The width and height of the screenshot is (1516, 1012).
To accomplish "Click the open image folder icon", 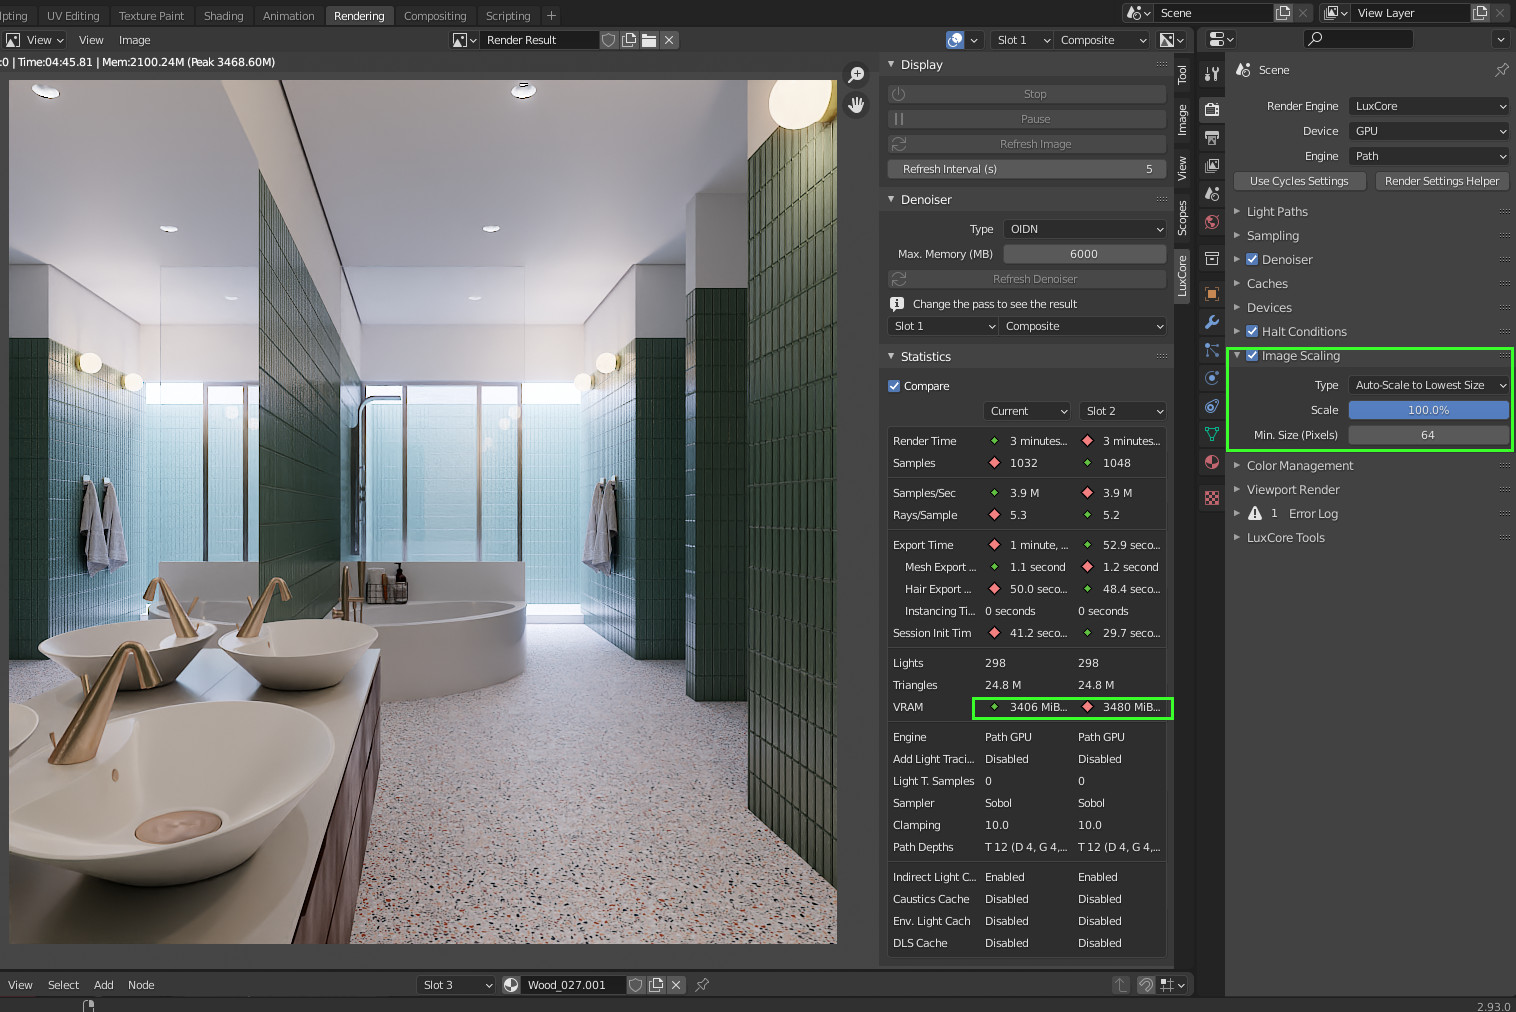I will pos(649,40).
